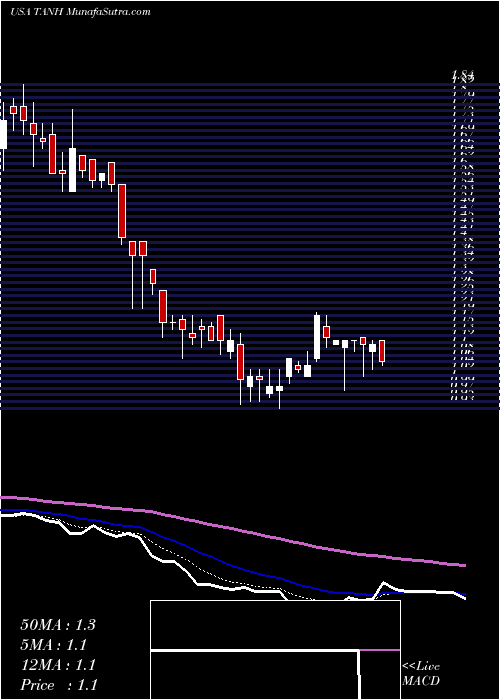Click the MACD panel pink signal segment
This screenshot has width=500, height=700.
tap(380, 650)
